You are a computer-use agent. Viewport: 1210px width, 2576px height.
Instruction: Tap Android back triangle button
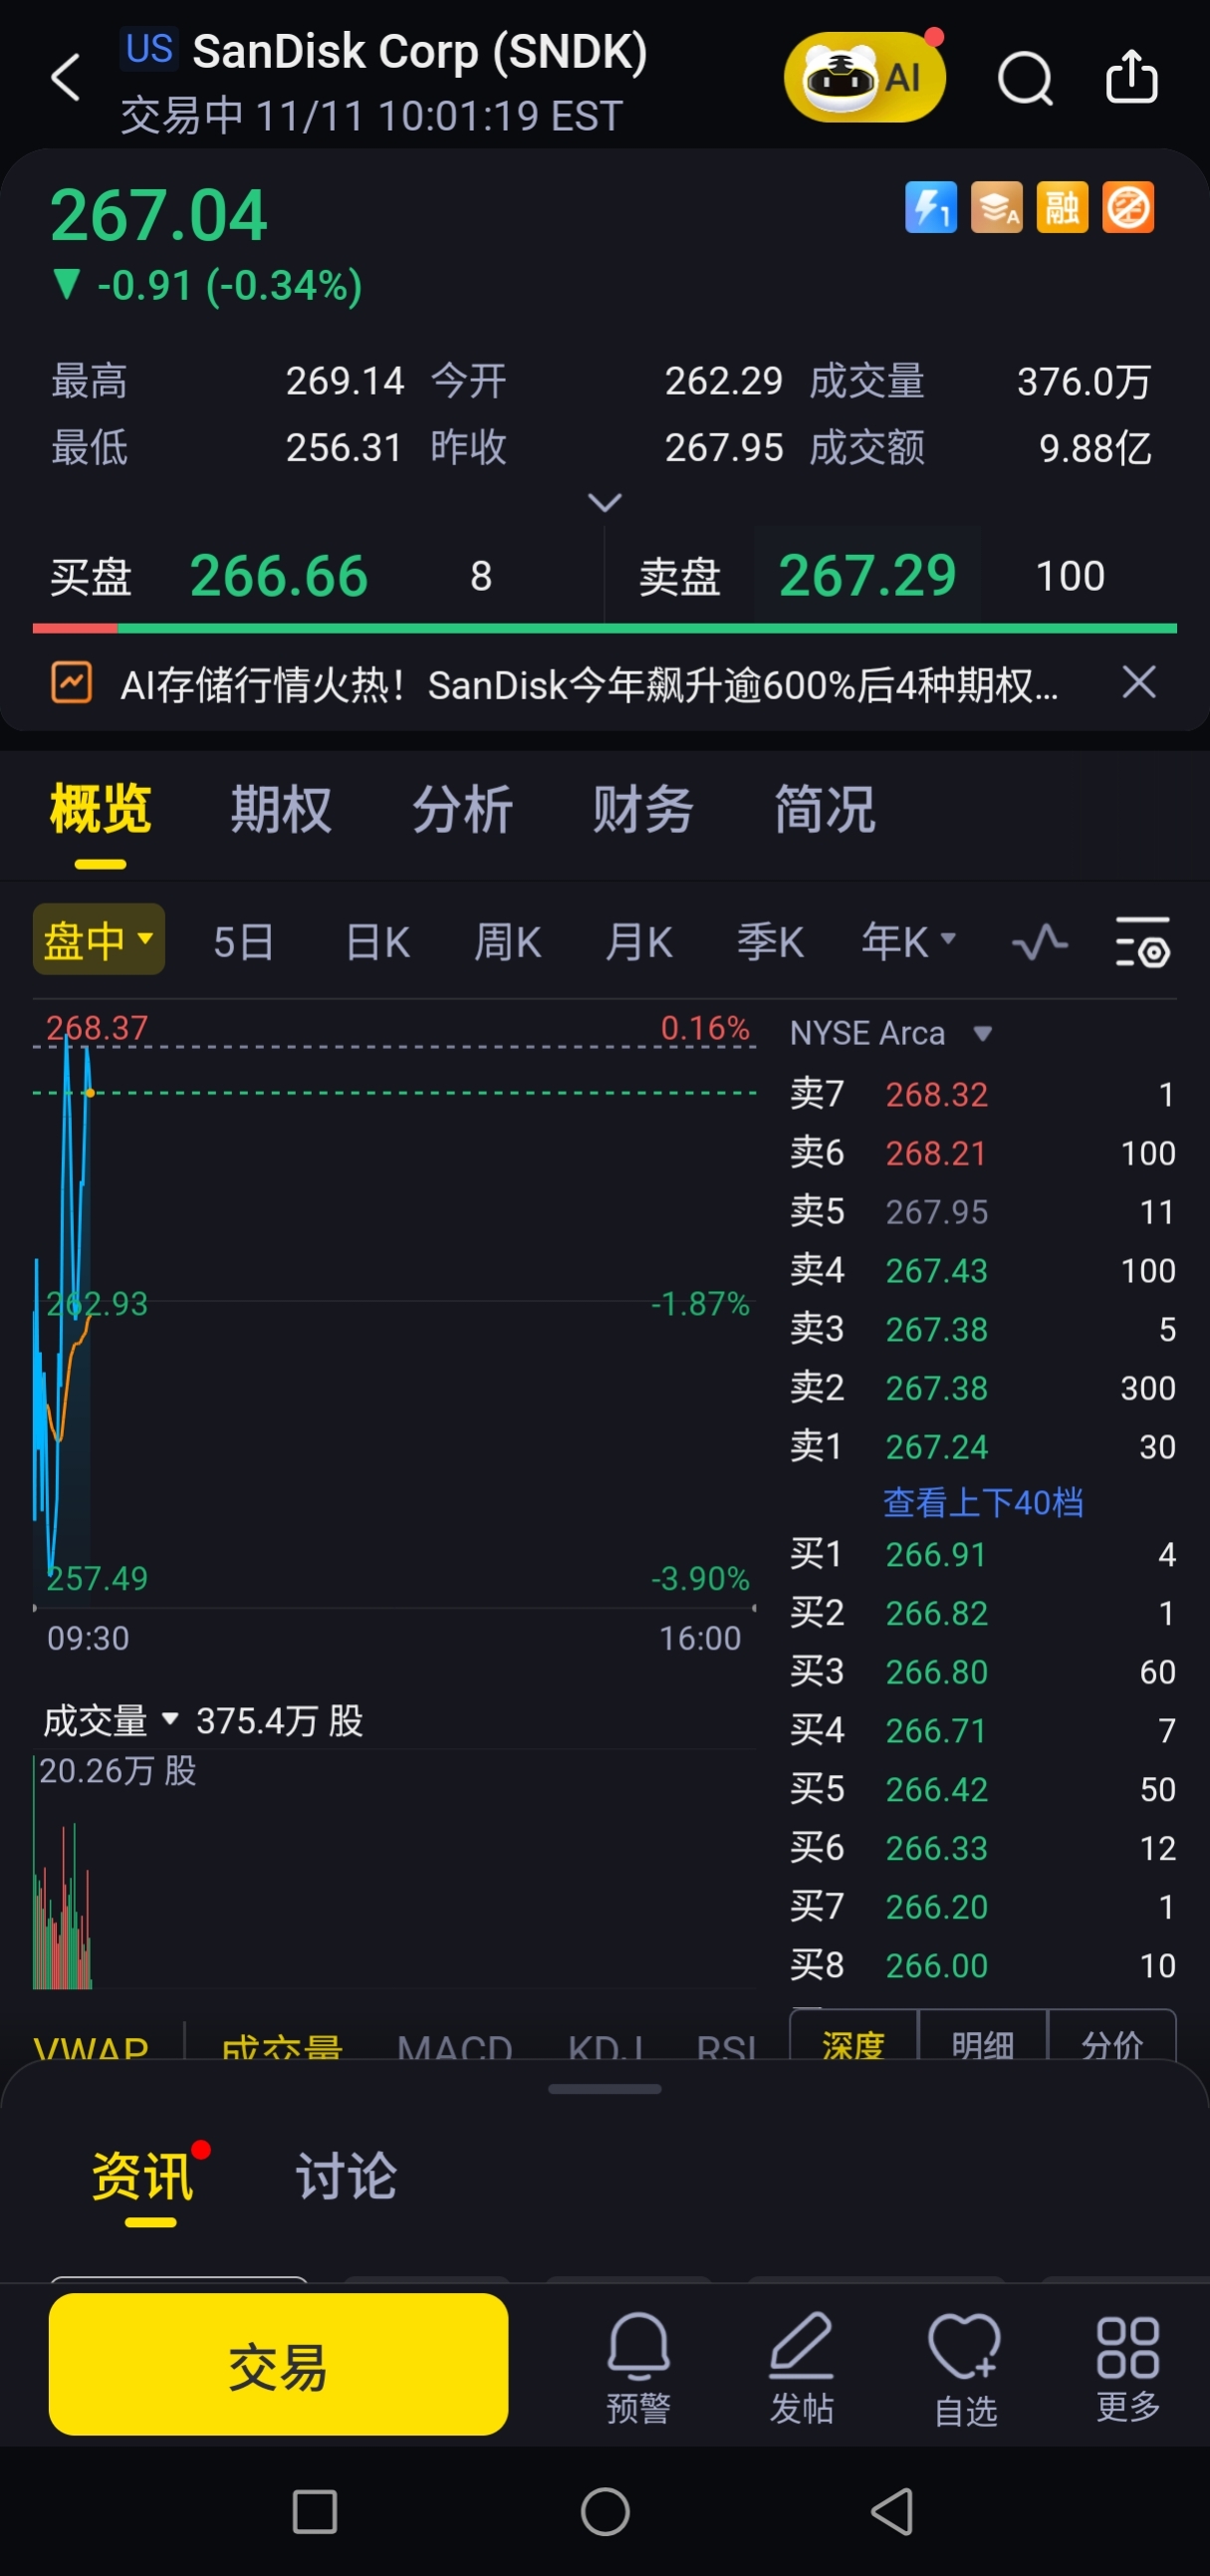click(892, 2511)
